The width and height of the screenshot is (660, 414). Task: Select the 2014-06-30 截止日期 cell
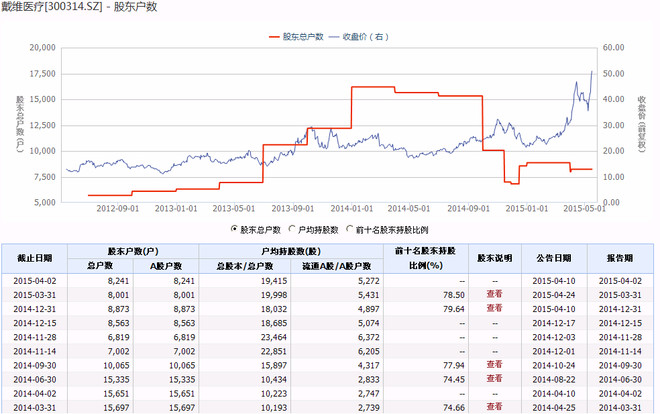pyautogui.click(x=35, y=380)
